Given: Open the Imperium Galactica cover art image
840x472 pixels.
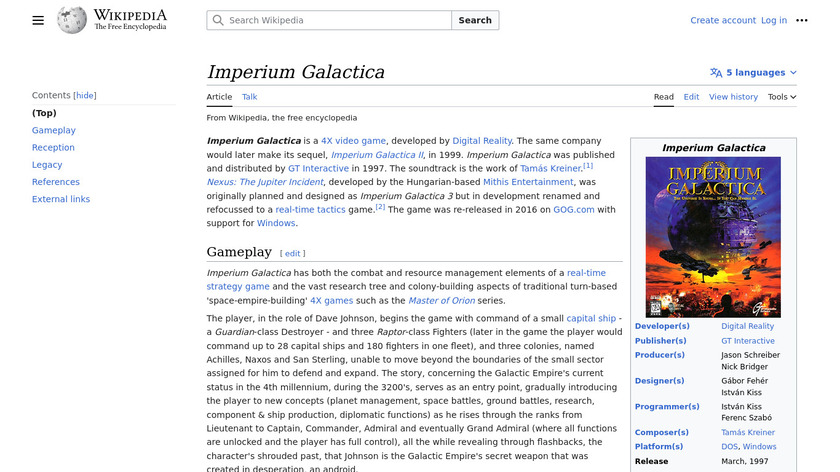Looking at the screenshot, I should coord(713,237).
